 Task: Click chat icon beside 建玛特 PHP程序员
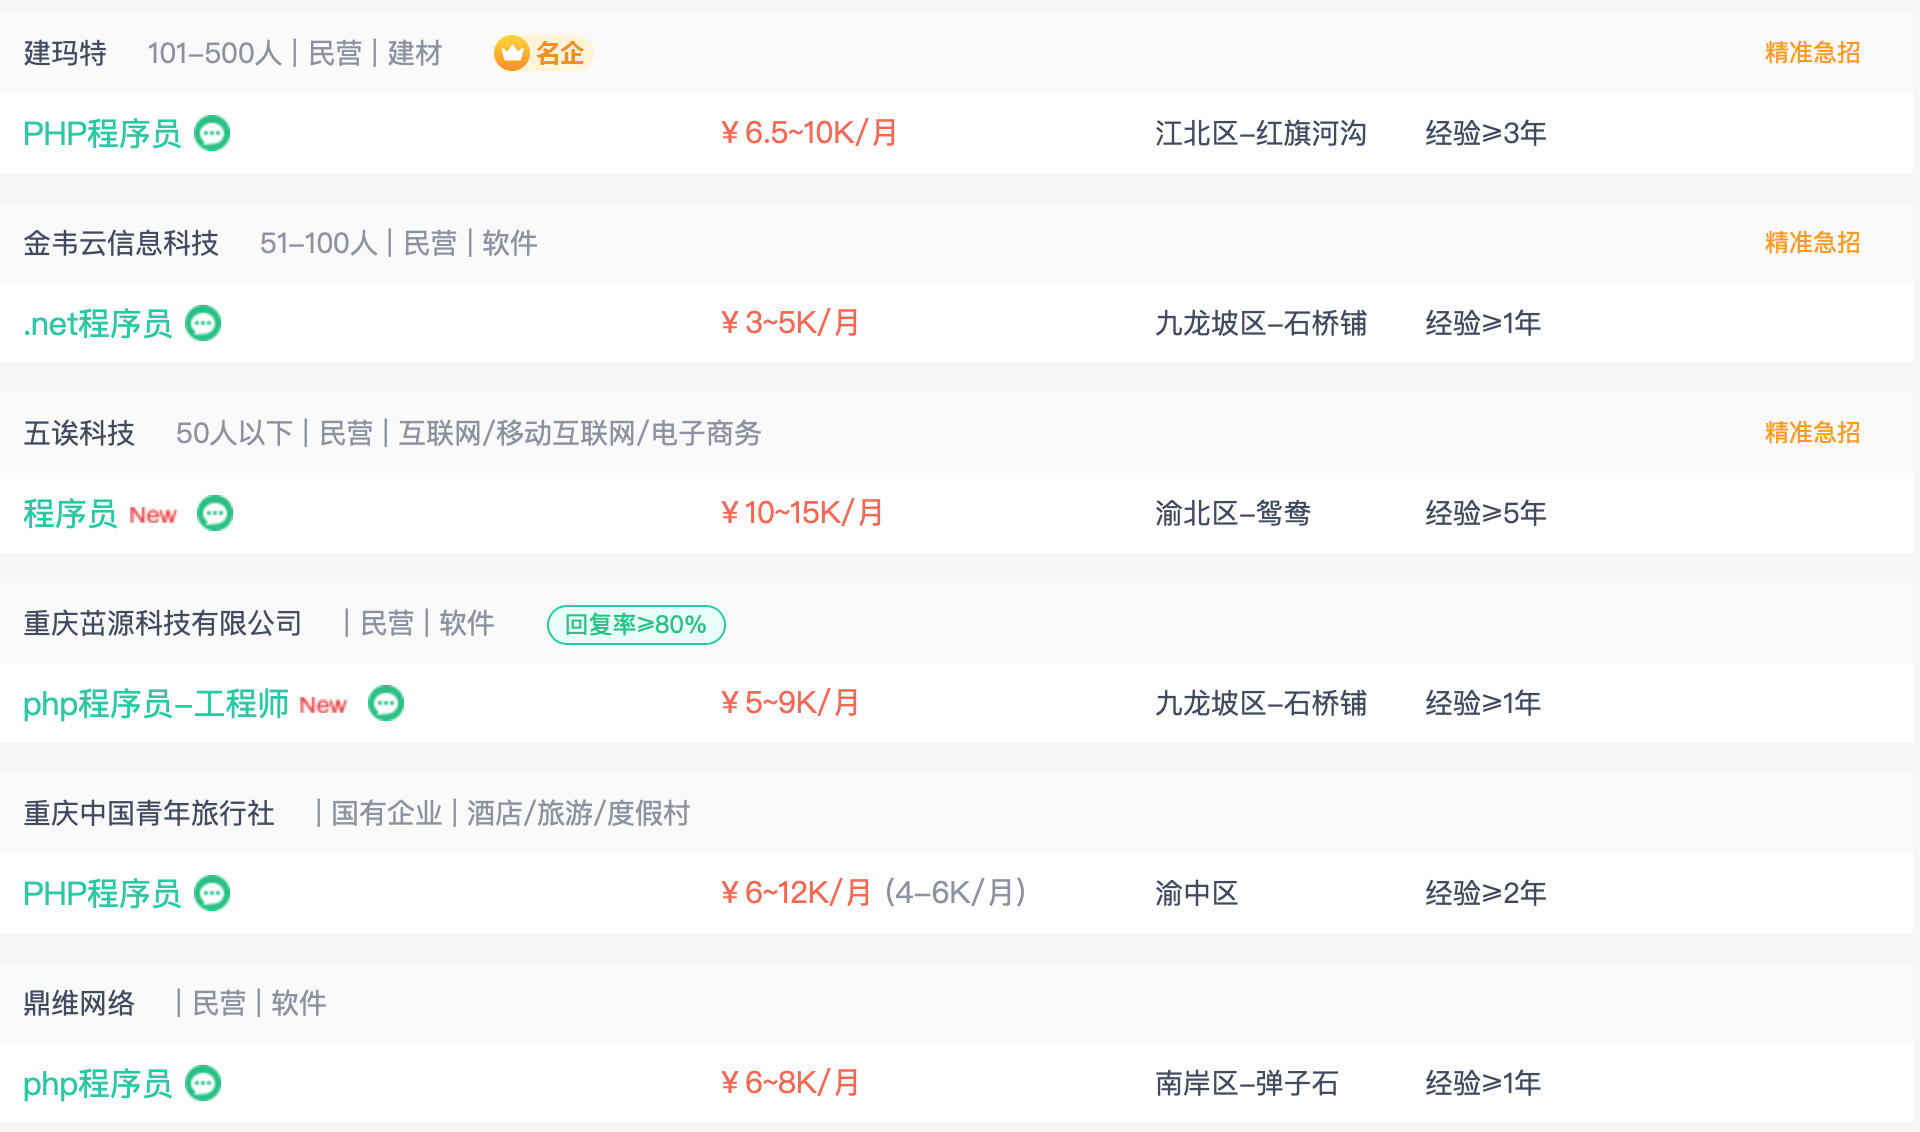(x=212, y=133)
